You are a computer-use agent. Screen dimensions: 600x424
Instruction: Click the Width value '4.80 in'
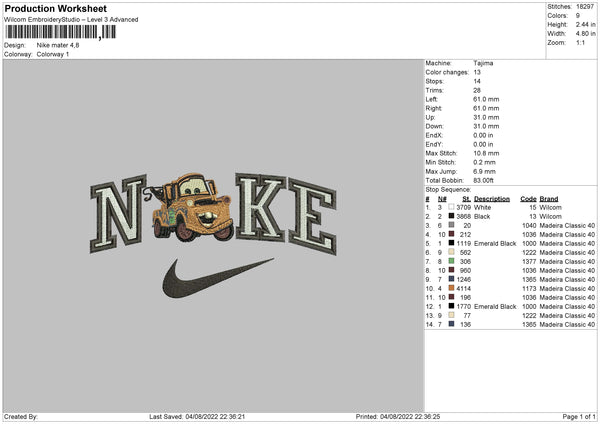click(585, 34)
